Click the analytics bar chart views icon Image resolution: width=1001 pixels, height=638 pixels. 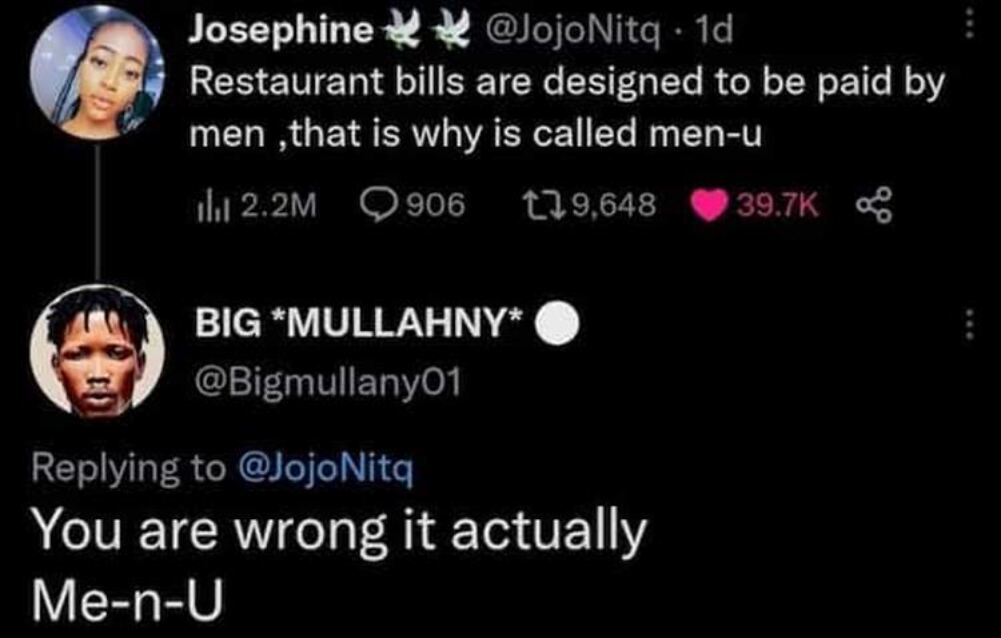(211, 206)
